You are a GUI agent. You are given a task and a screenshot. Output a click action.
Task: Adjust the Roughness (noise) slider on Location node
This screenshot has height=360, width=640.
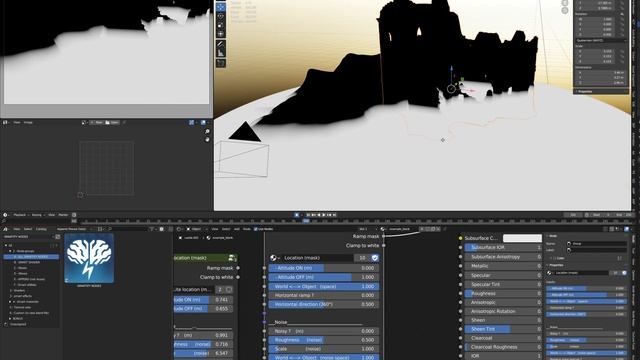324,340
